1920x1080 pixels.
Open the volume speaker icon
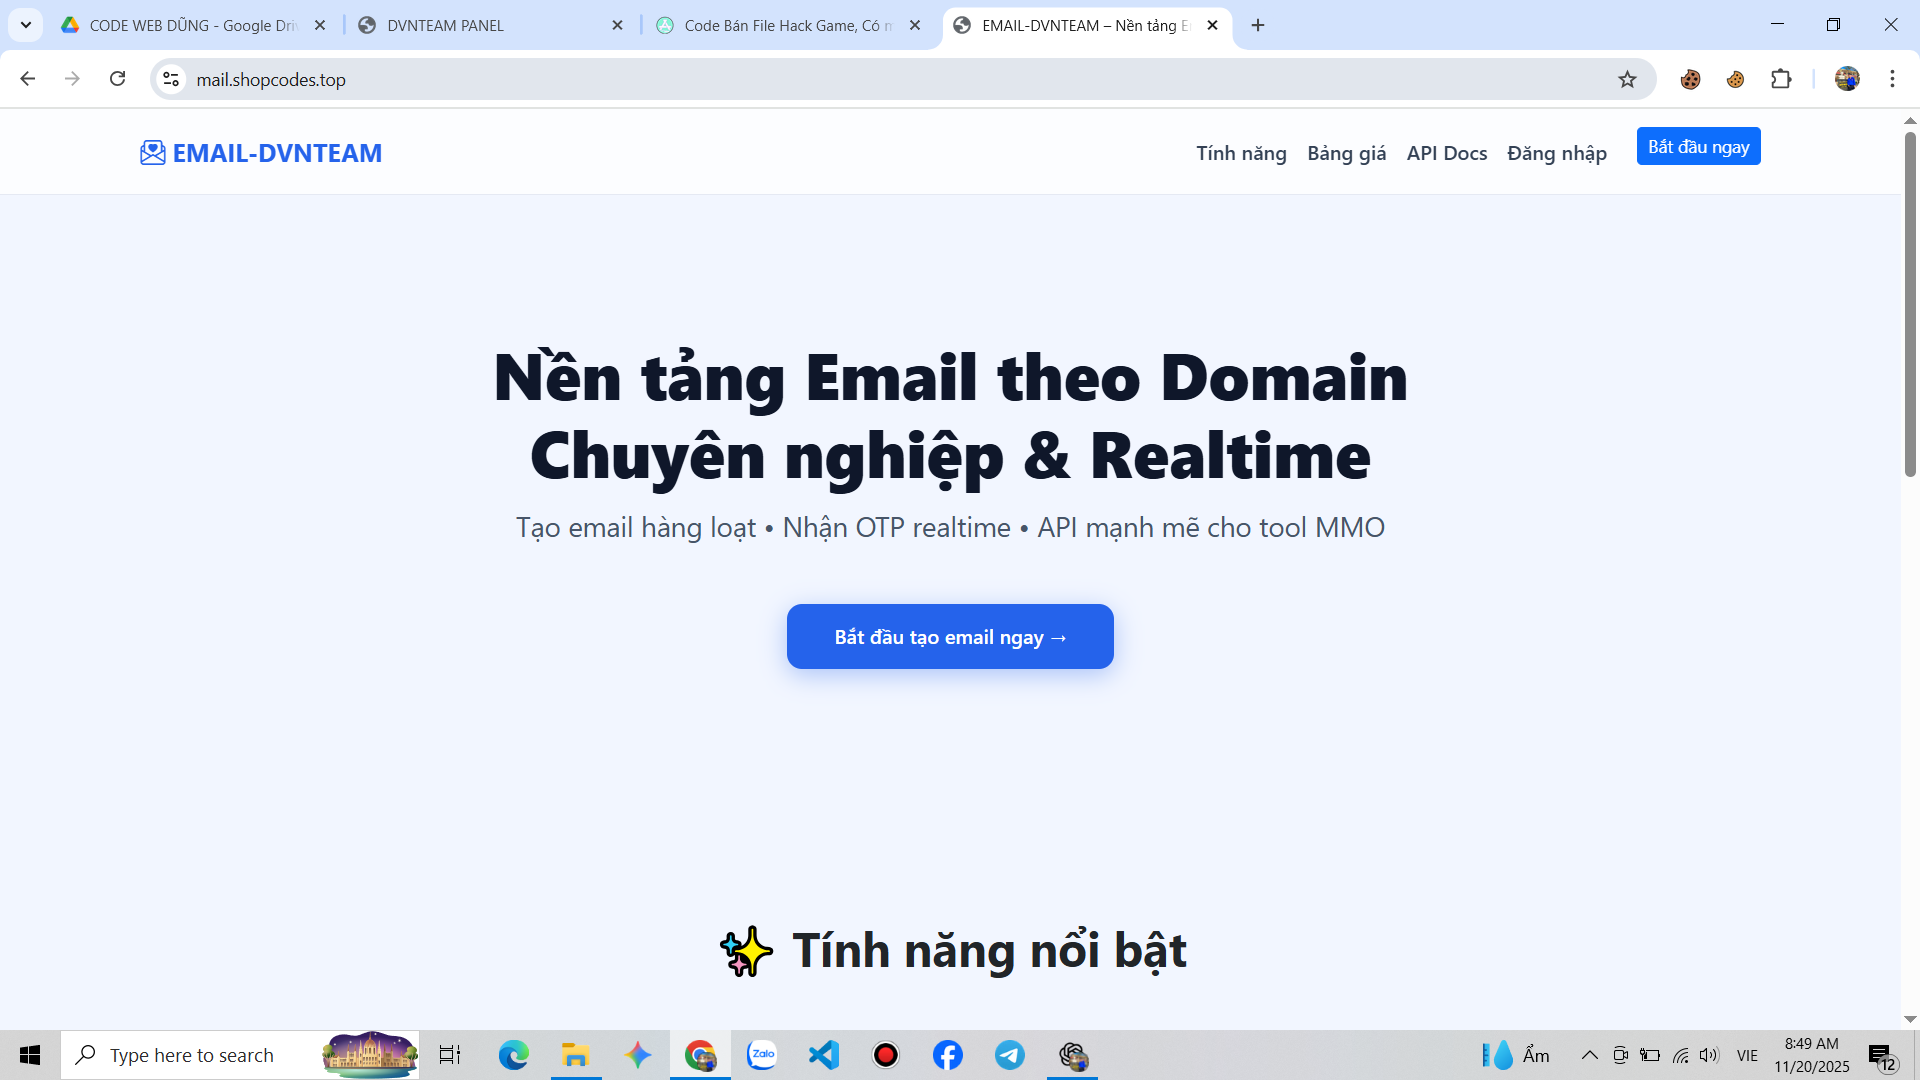click(1709, 1055)
